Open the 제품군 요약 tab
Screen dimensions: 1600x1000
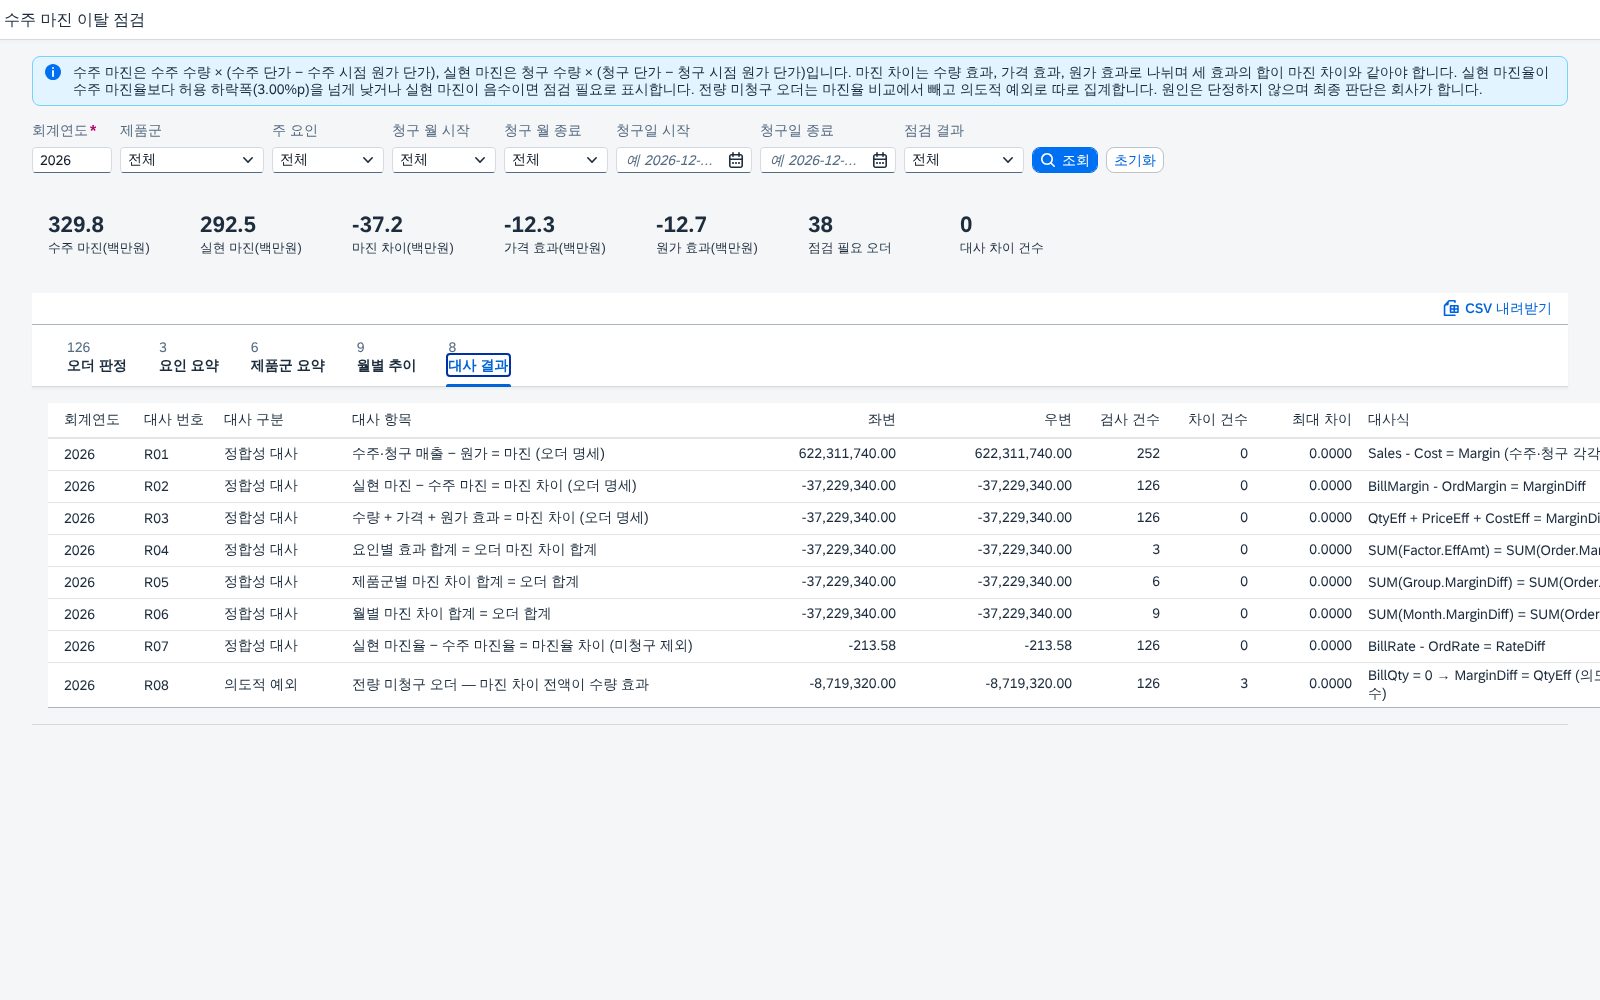[x=288, y=357]
